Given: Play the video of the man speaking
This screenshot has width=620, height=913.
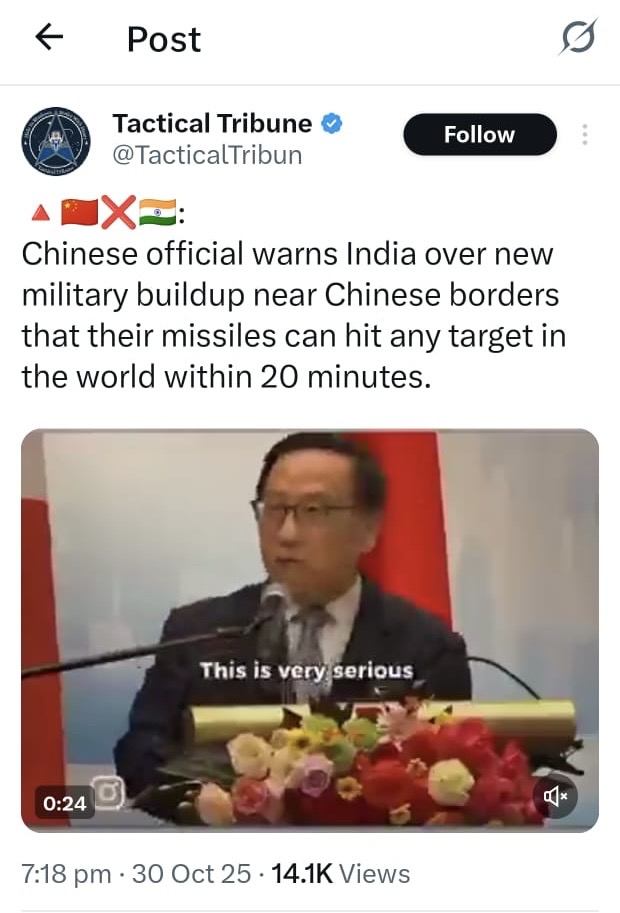Looking at the screenshot, I should (310, 631).
